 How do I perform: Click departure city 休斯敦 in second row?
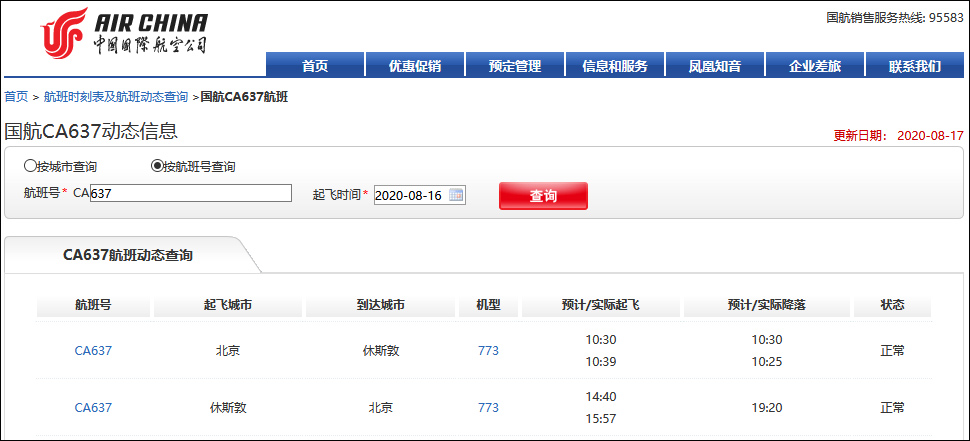[228, 408]
